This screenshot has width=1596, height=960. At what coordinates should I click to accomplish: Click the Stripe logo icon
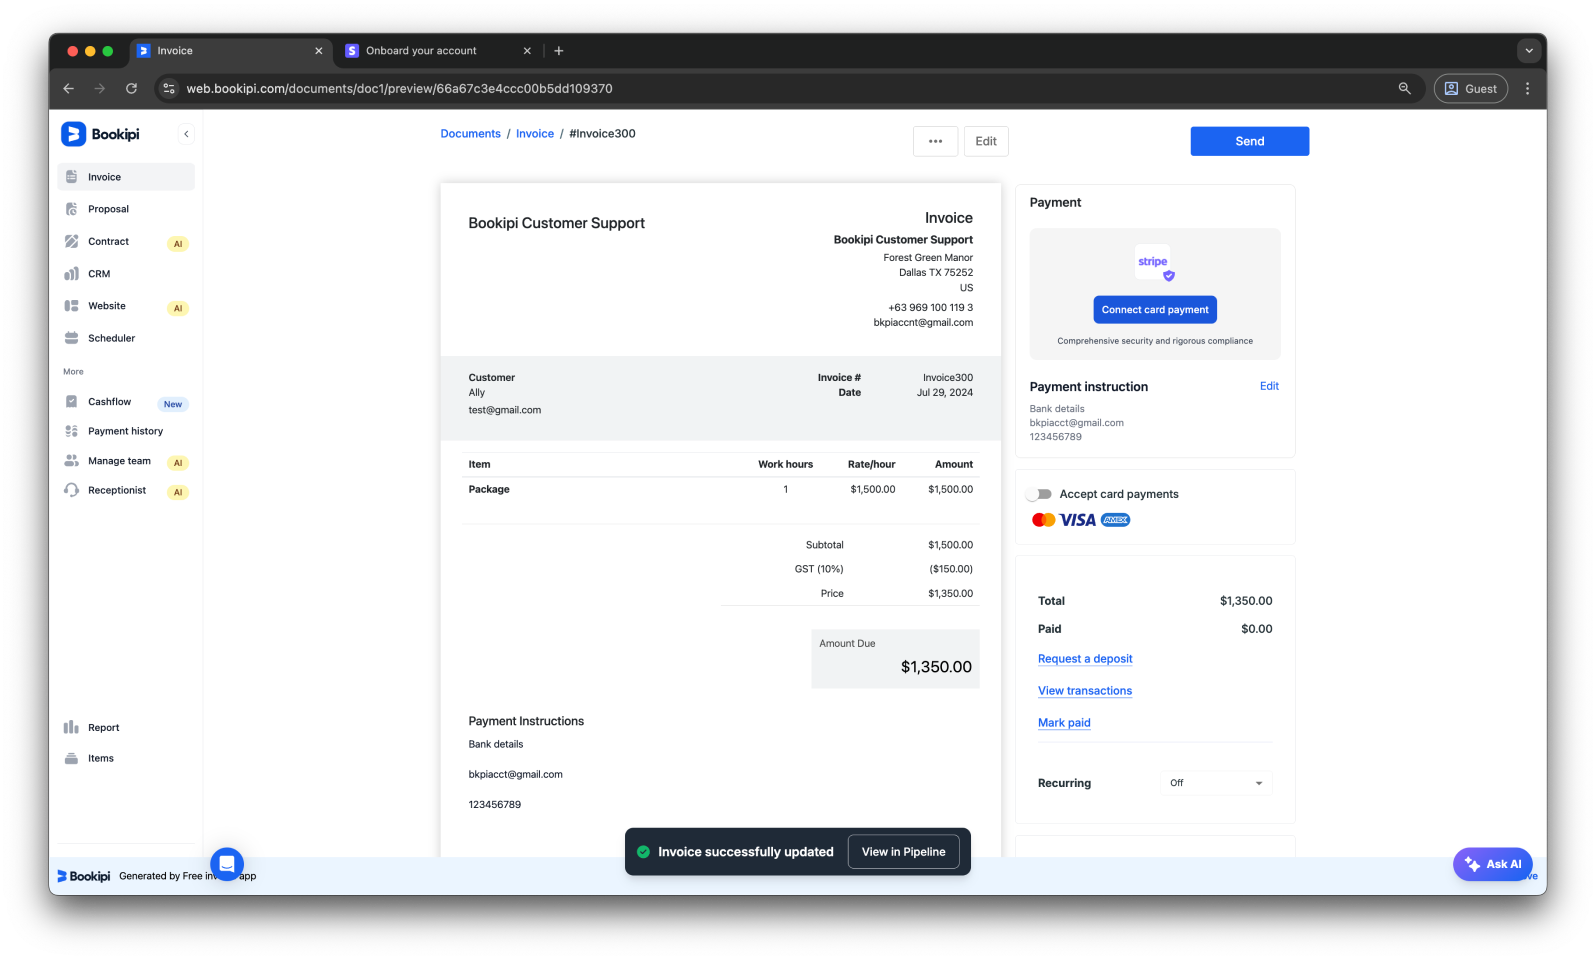click(x=1154, y=264)
